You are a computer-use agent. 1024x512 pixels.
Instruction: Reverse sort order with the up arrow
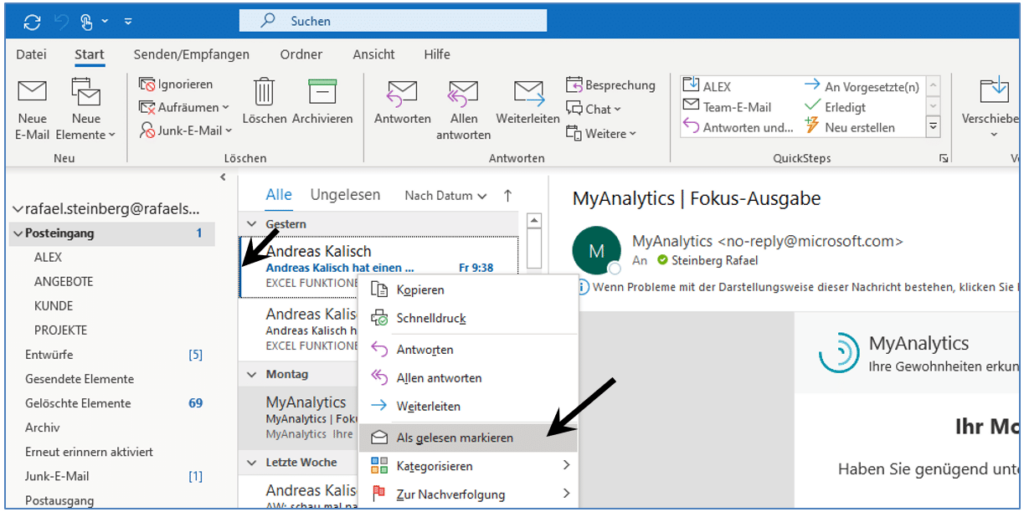507,195
